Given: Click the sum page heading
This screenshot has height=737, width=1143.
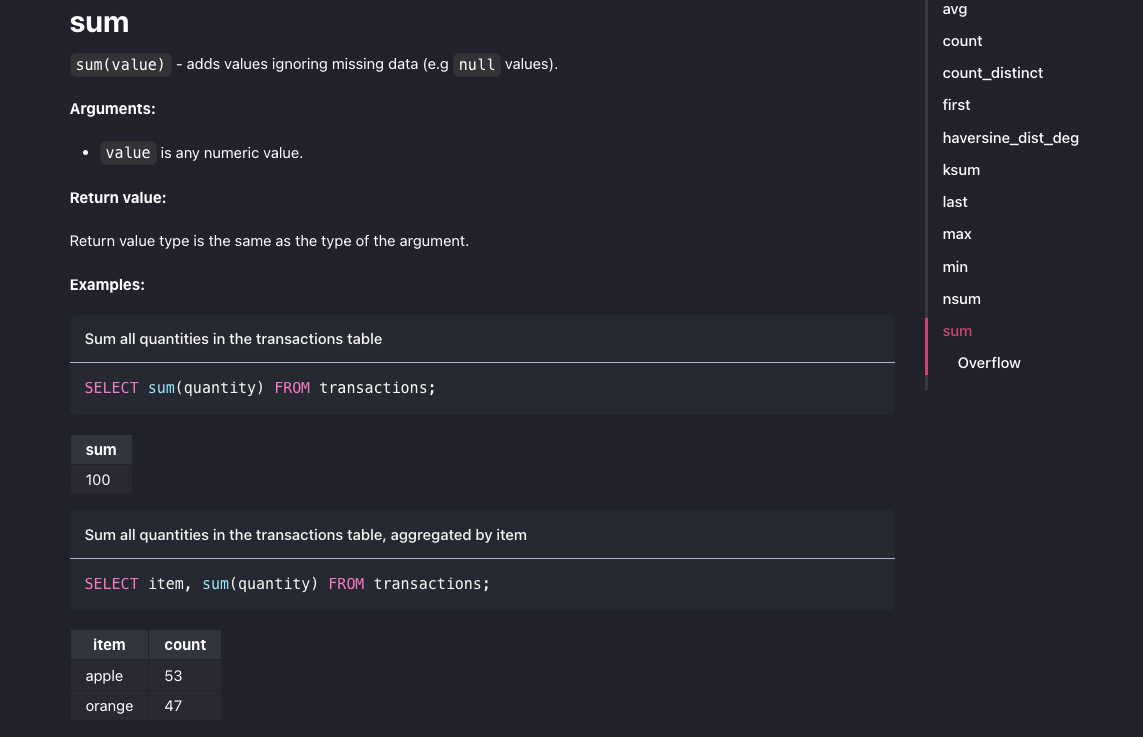Looking at the screenshot, I should (x=99, y=23).
